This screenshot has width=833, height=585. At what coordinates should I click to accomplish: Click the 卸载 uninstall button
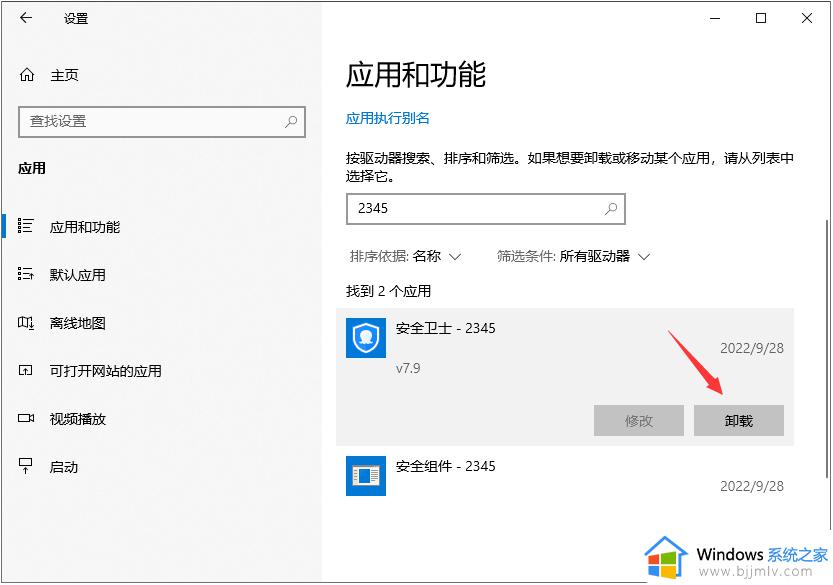click(x=738, y=421)
